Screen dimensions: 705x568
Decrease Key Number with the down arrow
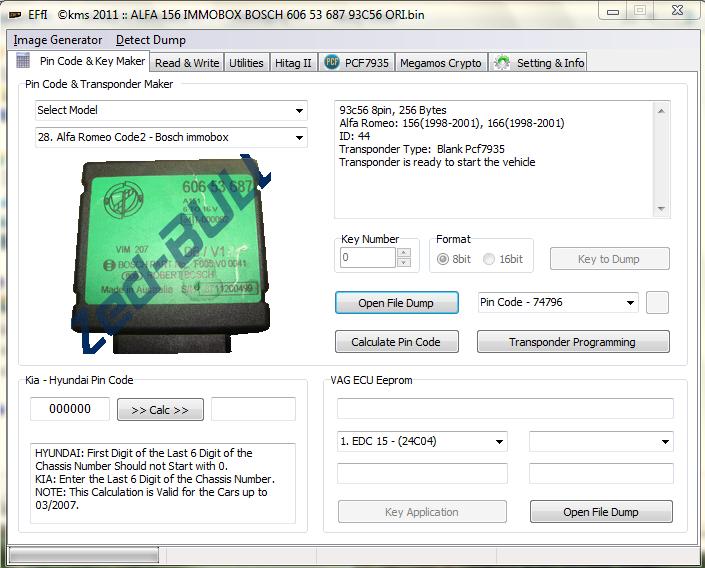click(x=404, y=263)
